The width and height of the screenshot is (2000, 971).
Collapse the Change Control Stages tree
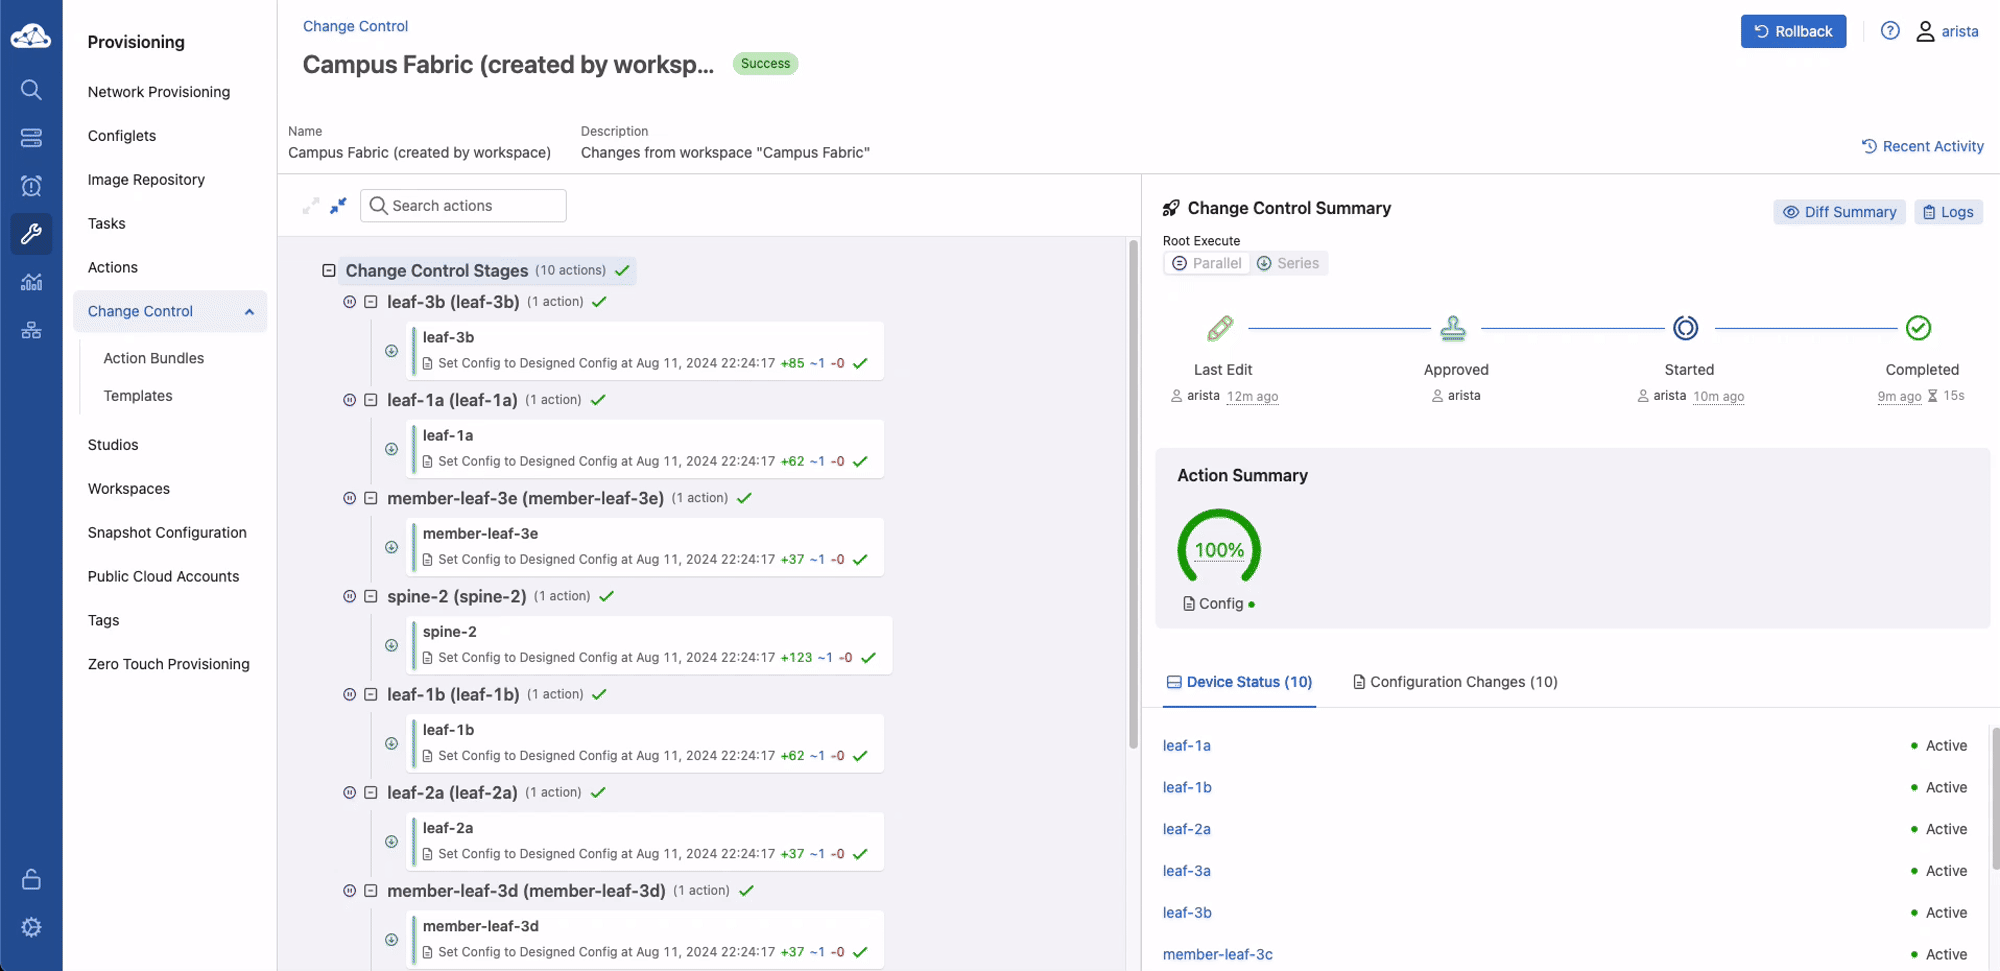pos(328,270)
